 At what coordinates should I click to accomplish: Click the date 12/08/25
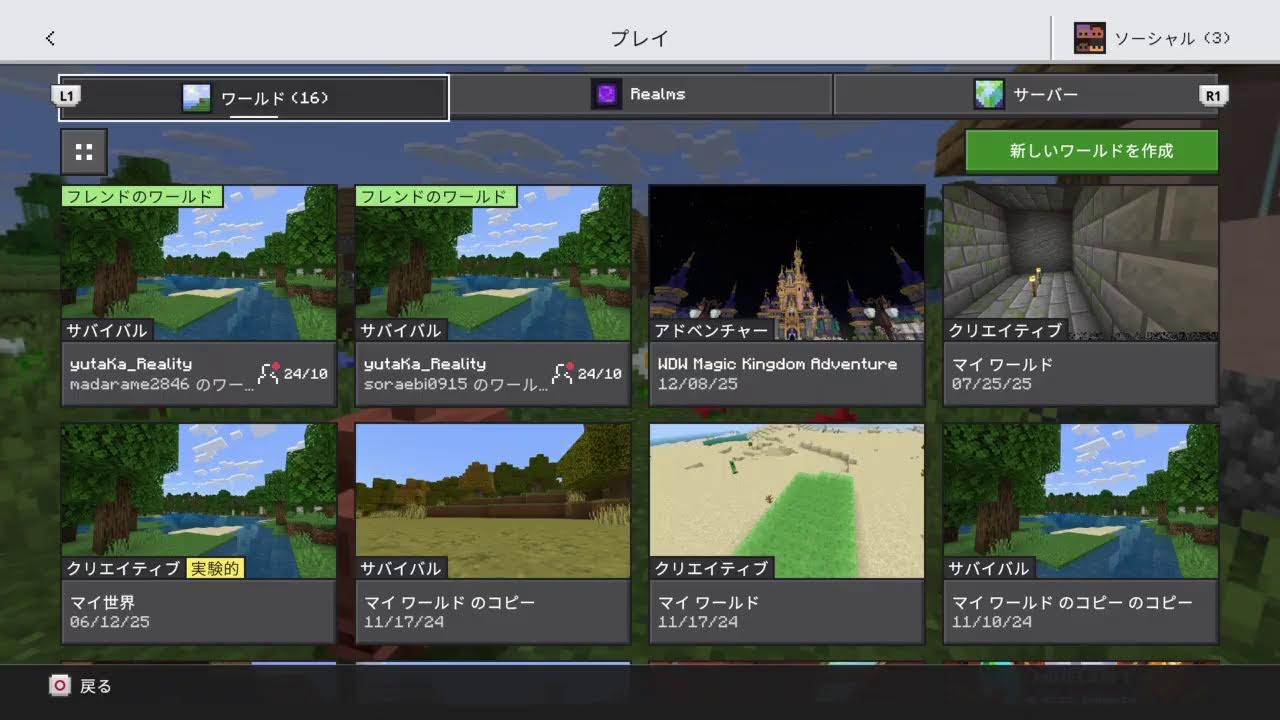697,384
